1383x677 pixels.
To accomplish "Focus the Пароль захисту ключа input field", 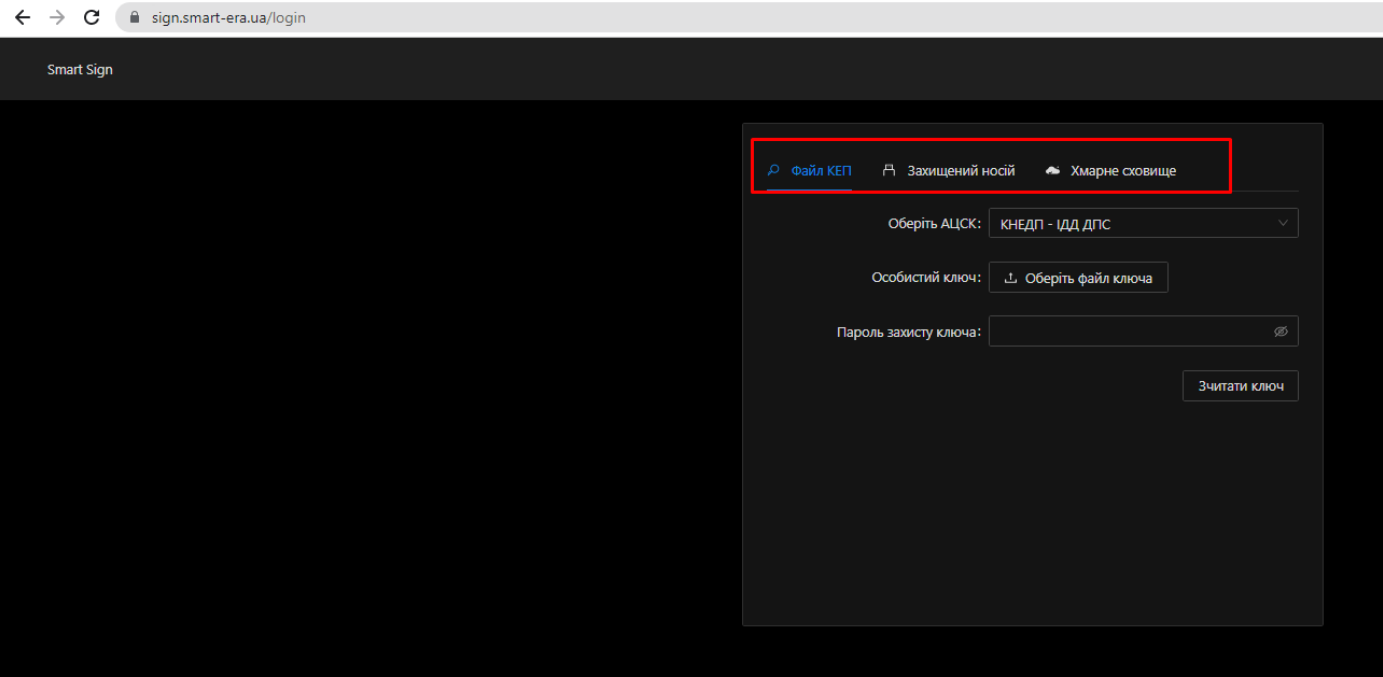I will pyautogui.click(x=1128, y=332).
